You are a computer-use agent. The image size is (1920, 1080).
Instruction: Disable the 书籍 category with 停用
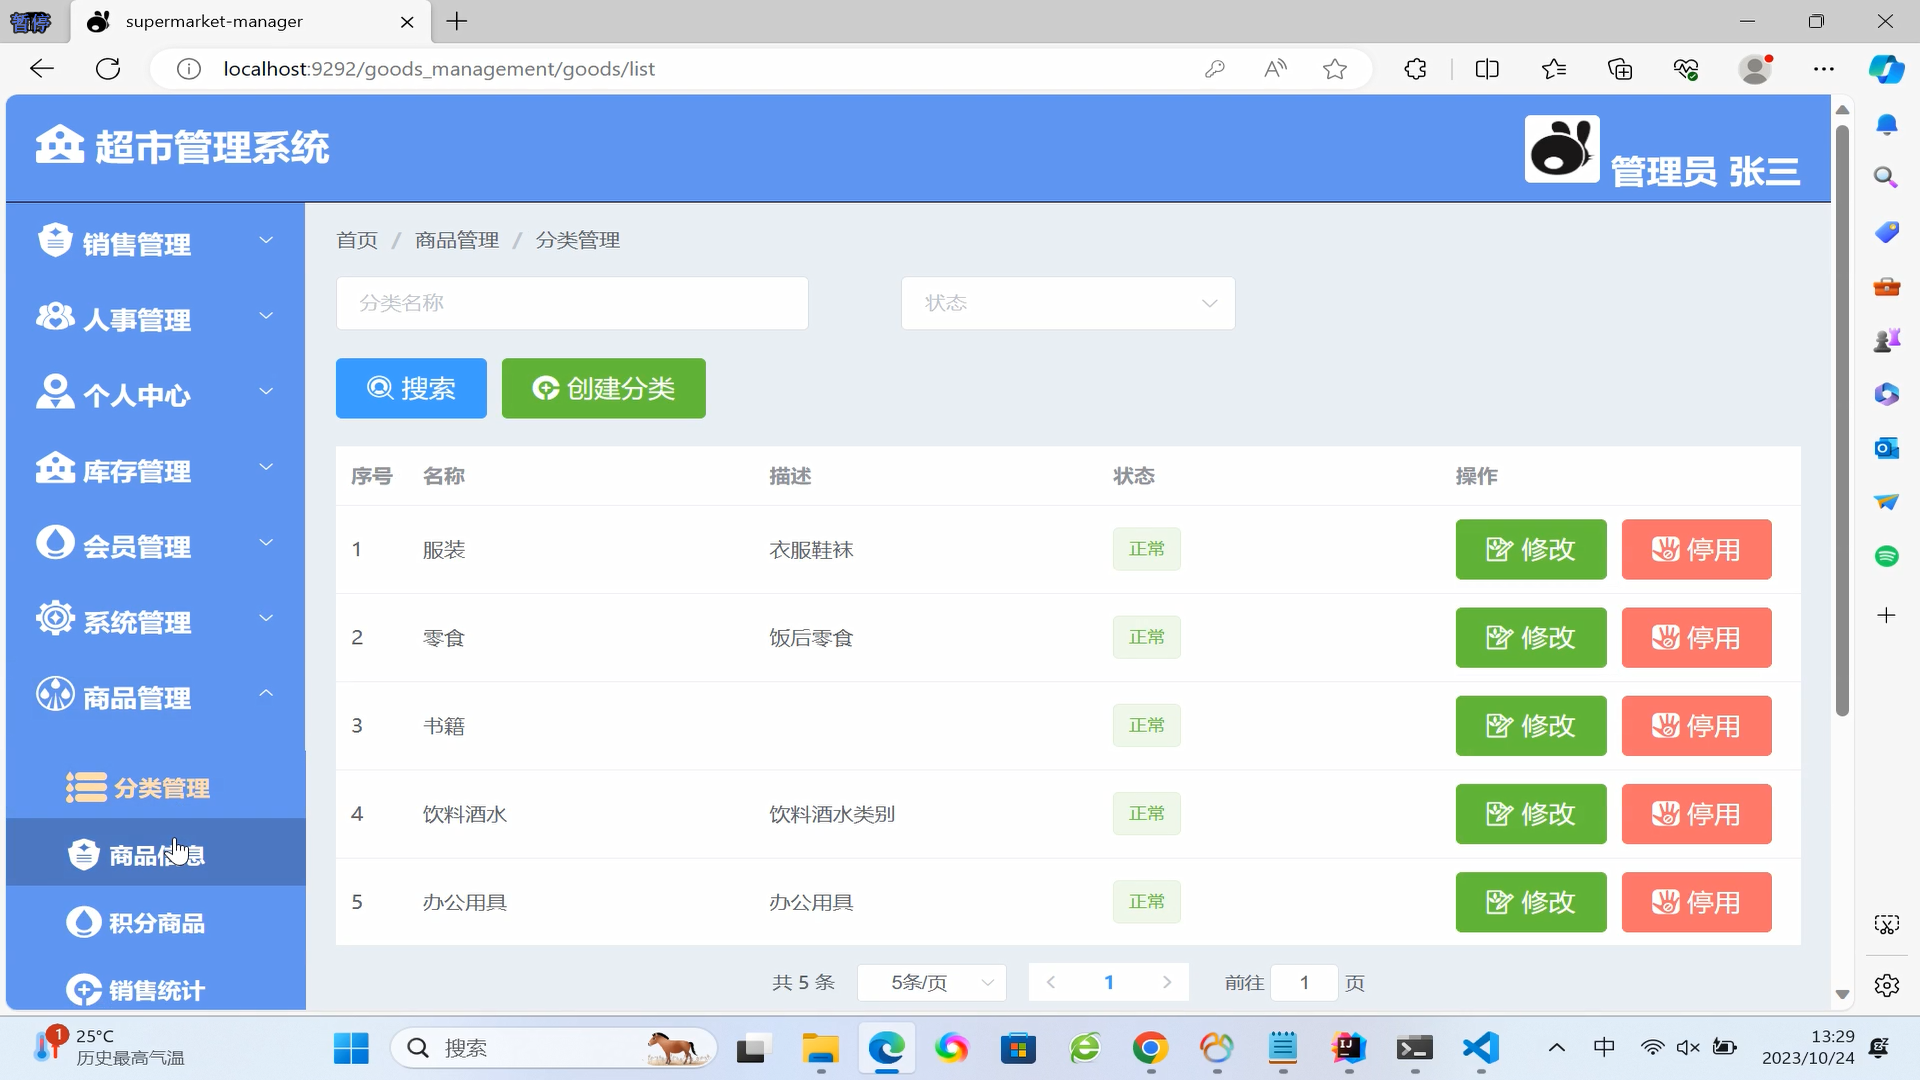tap(1696, 726)
